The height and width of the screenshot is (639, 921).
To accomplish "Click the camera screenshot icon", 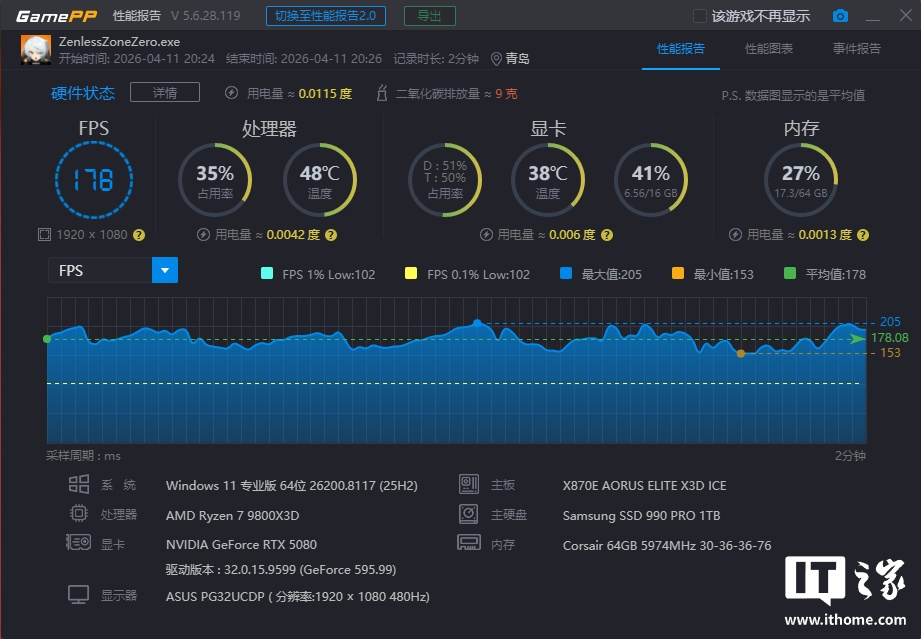I will click(x=840, y=16).
